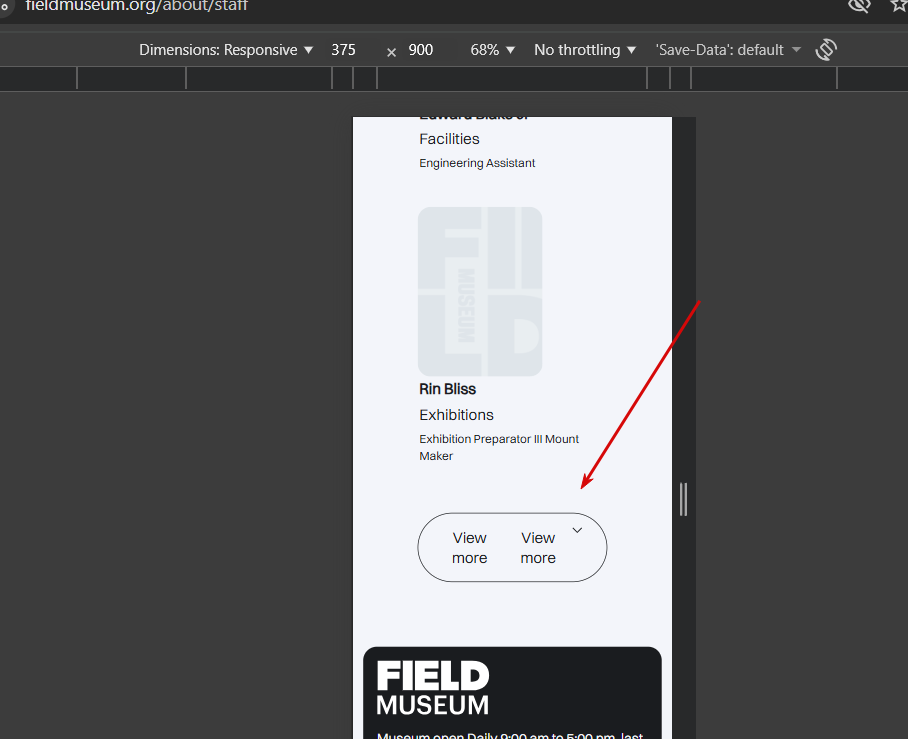Click the width field showing 375
Image resolution: width=908 pixels, height=739 pixels.
[x=343, y=50]
